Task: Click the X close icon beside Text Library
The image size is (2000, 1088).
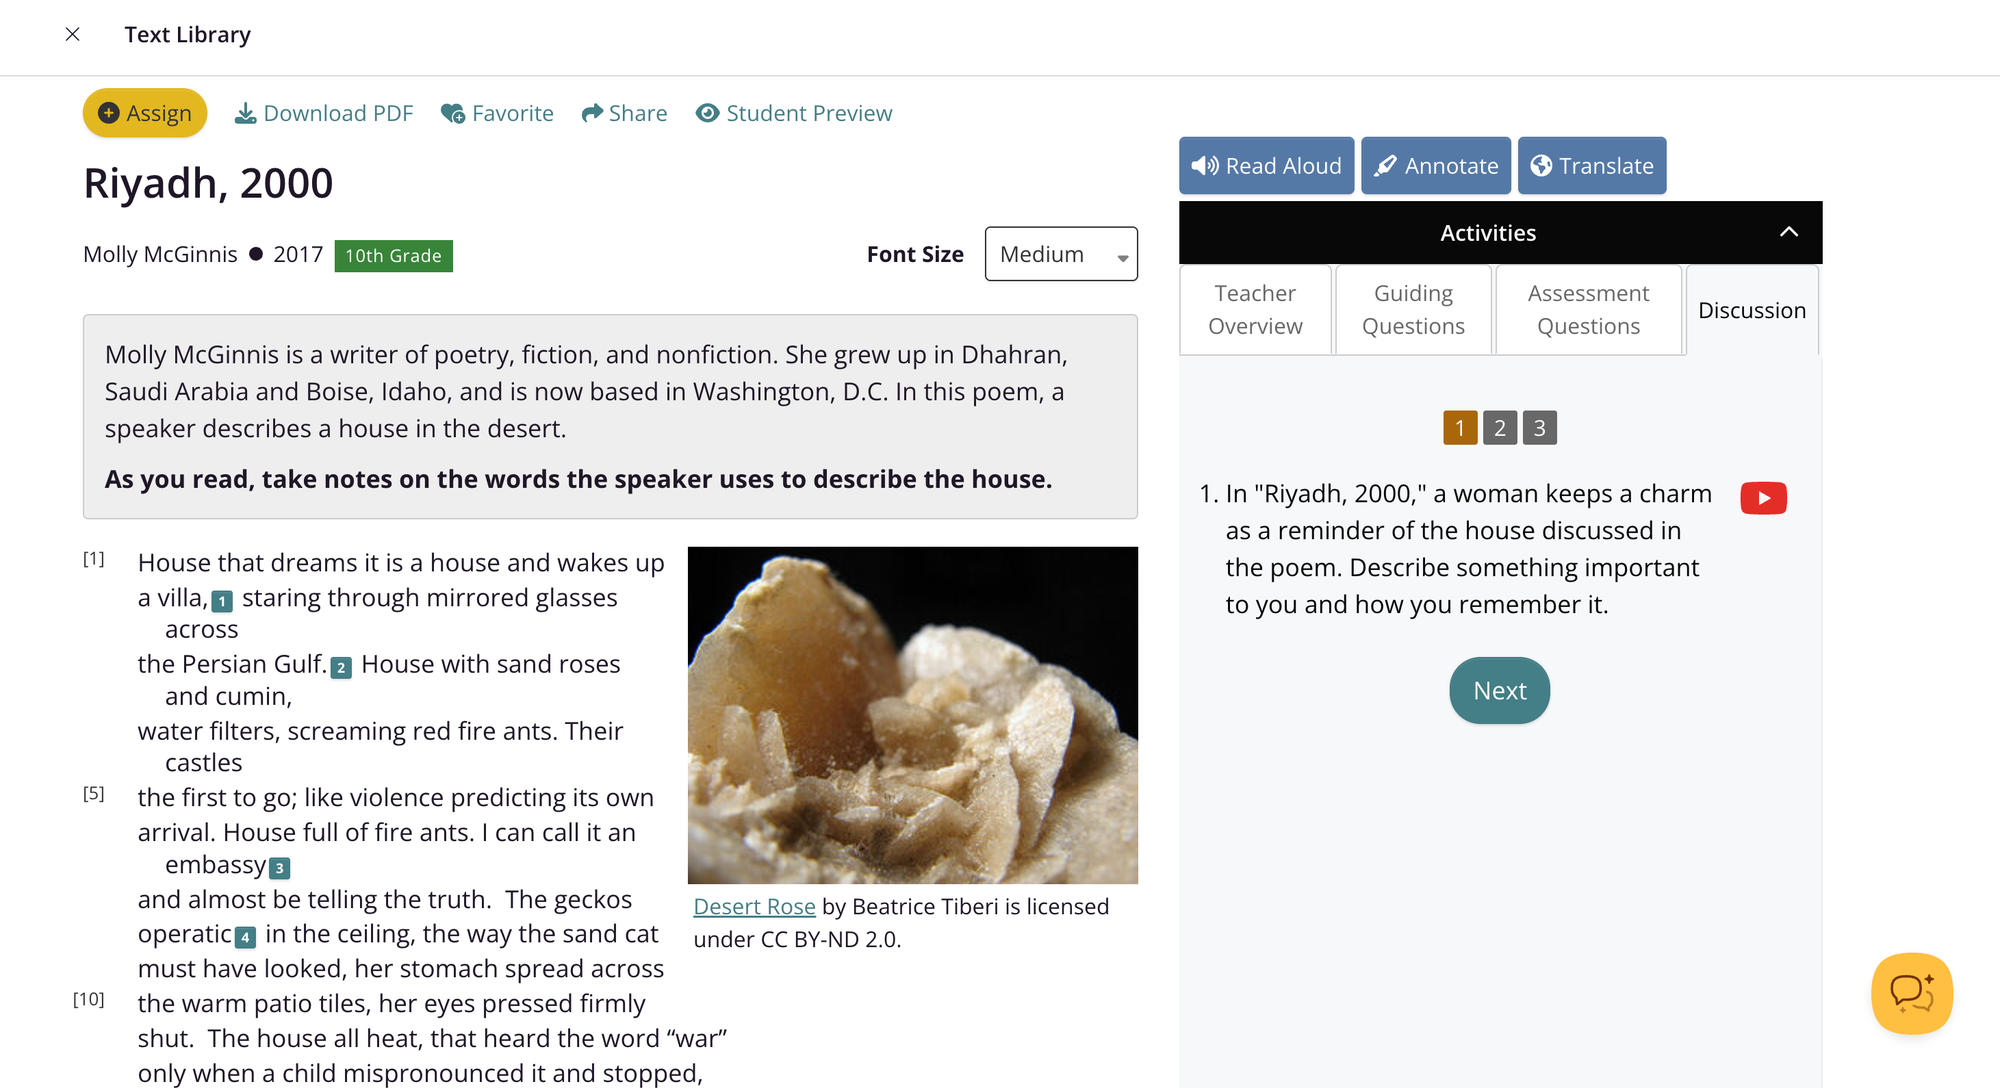Action: coord(72,34)
